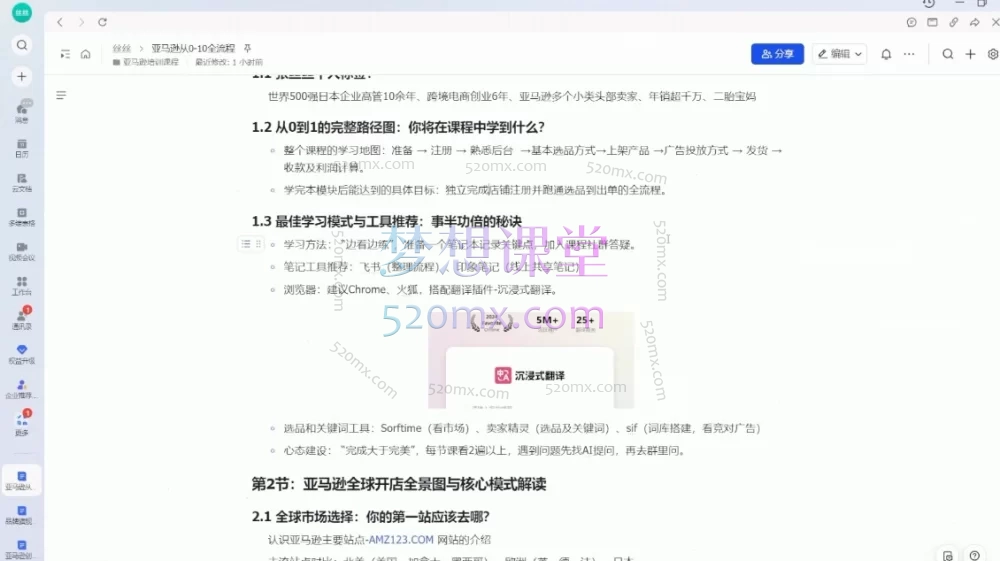1000x561 pixels.
Task: Open the comment bubble icon in the top bar
Action: [x=911, y=22]
